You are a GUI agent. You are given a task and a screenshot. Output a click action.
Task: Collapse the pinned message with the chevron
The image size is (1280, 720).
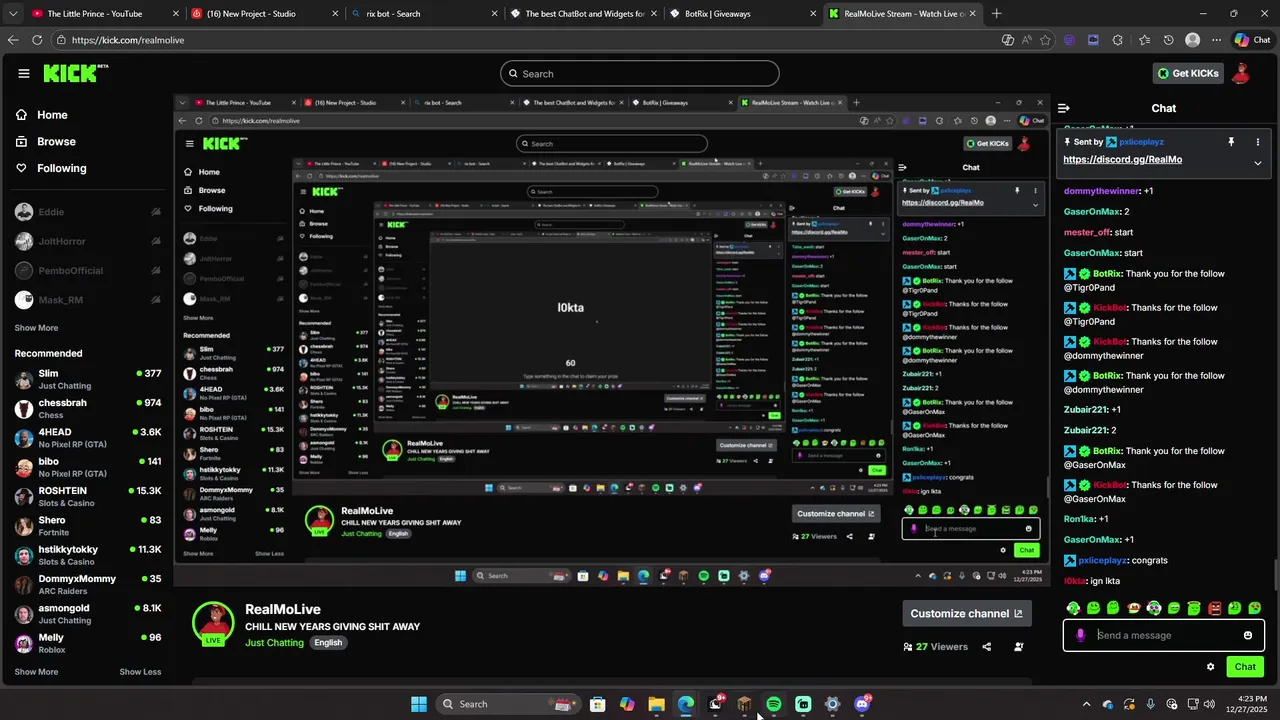point(1258,162)
